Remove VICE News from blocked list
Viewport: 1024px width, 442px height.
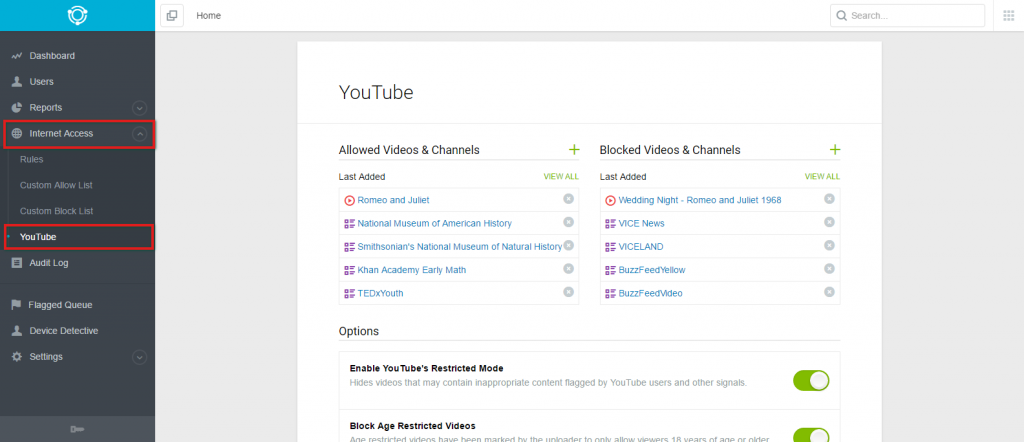point(829,222)
